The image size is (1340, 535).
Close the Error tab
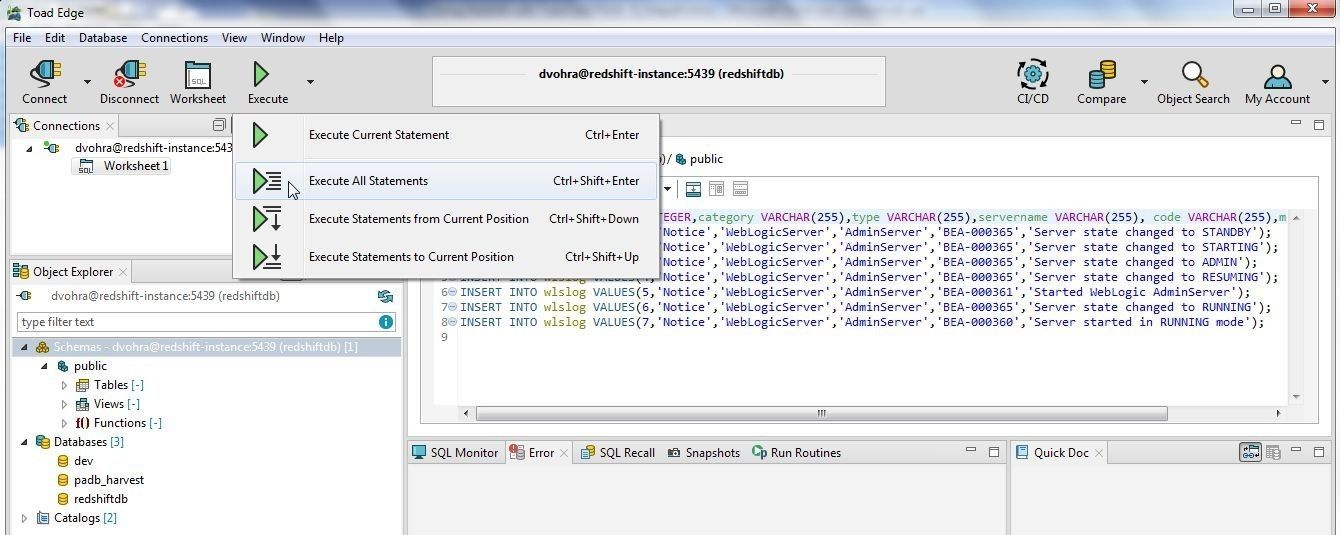click(563, 453)
